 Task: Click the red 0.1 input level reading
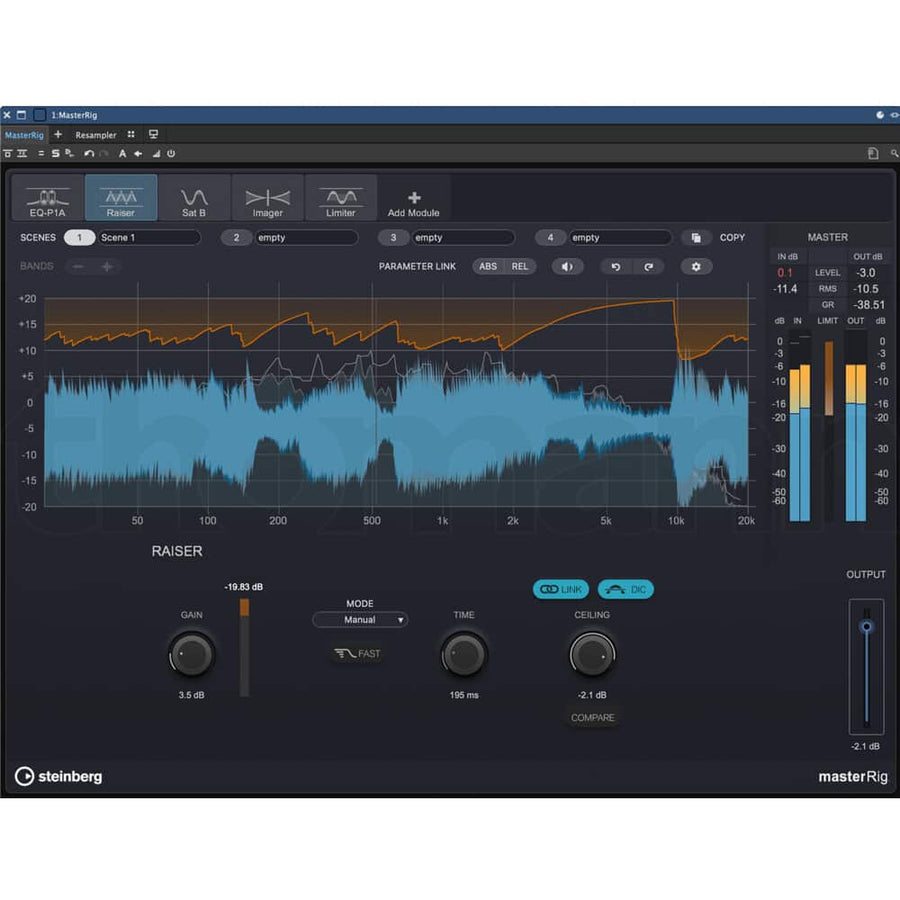(x=785, y=273)
